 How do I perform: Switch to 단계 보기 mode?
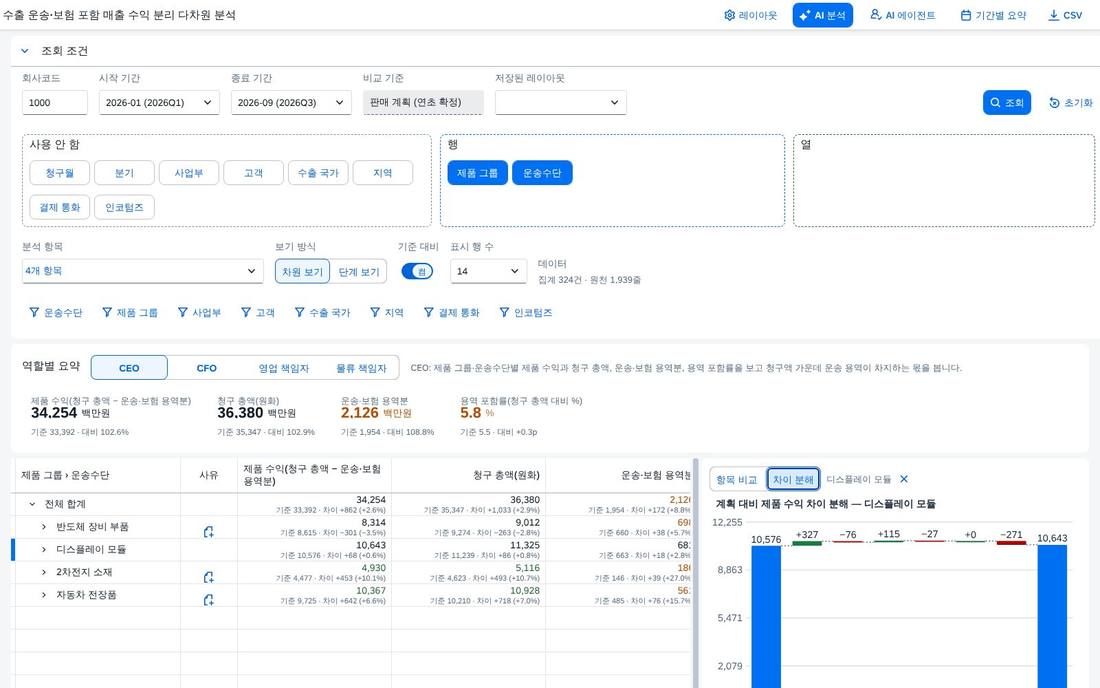[x=358, y=272]
